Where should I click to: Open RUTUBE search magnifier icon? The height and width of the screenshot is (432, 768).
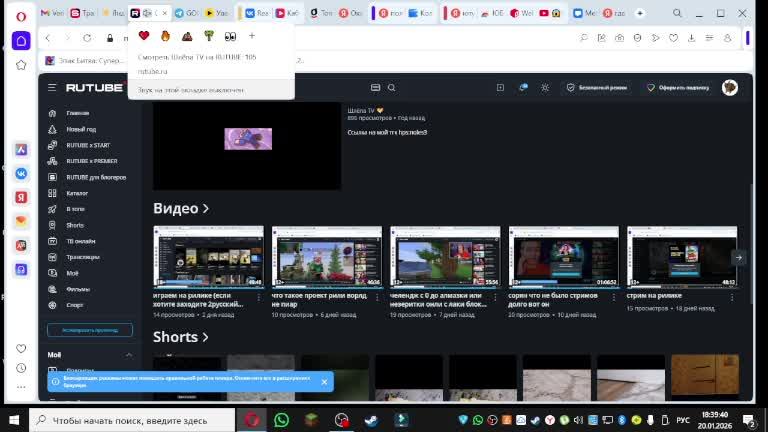point(392,88)
